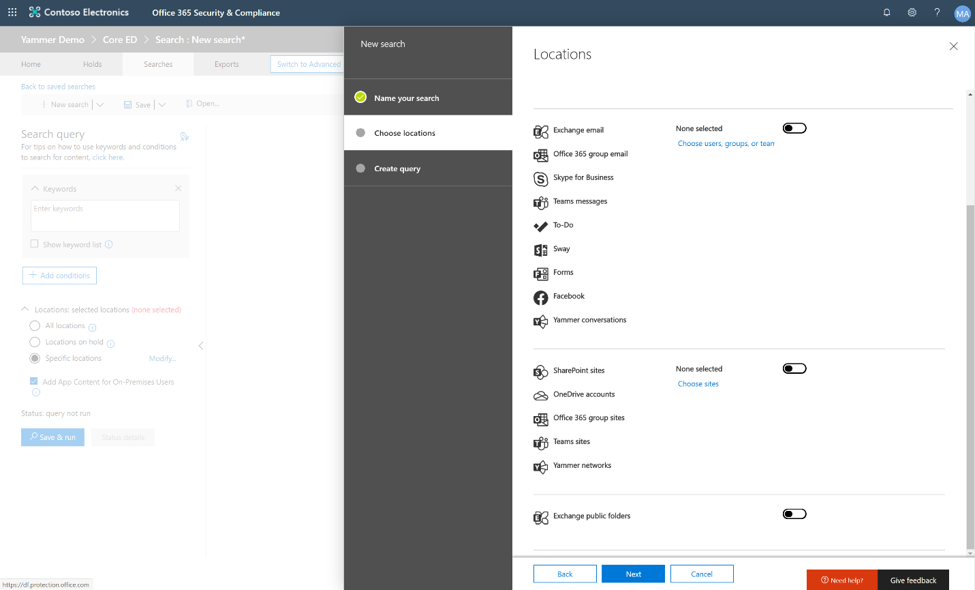
Task: Click inside the Enter keywords field
Action: (104, 216)
